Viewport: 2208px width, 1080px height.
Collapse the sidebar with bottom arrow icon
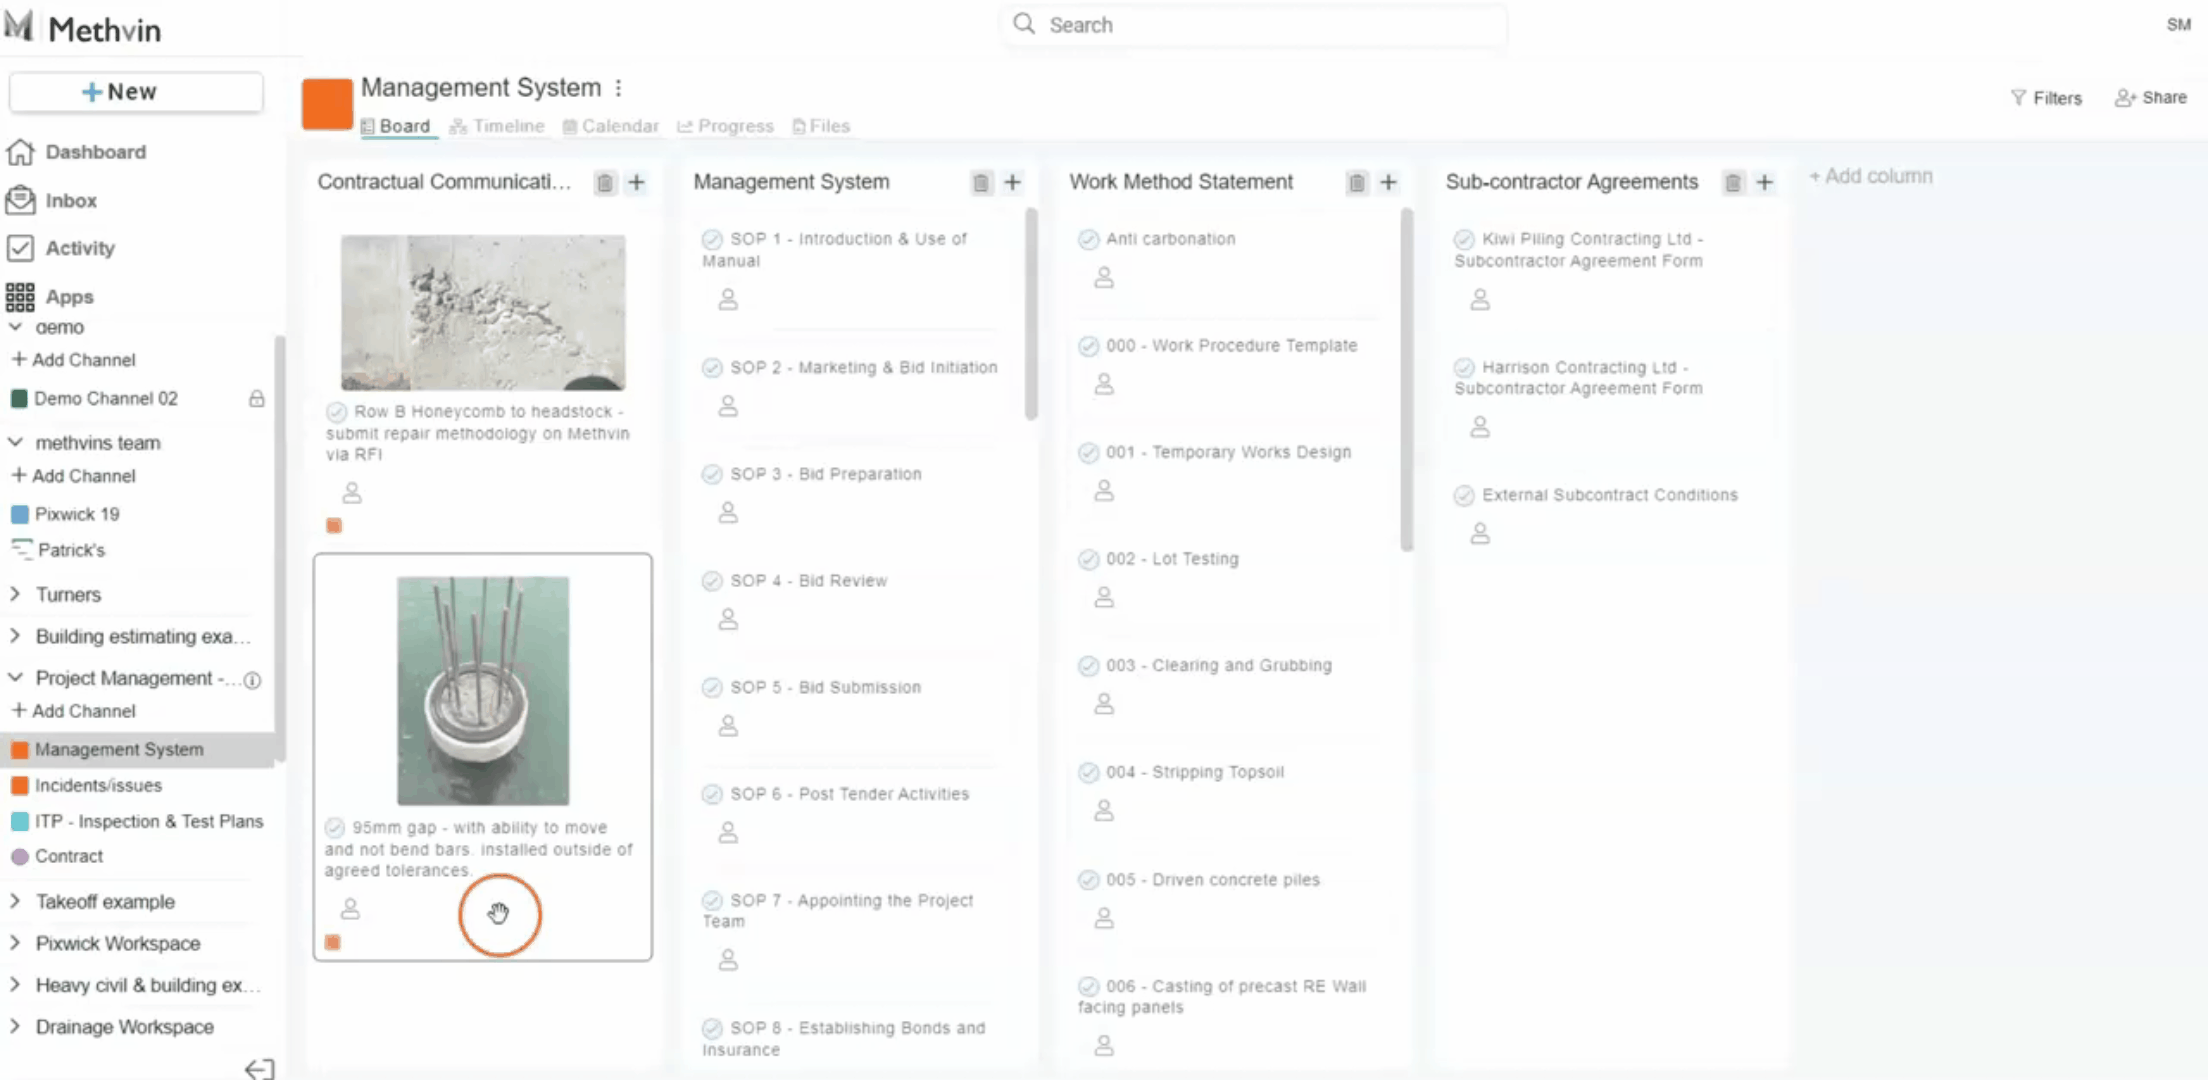coord(259,1069)
